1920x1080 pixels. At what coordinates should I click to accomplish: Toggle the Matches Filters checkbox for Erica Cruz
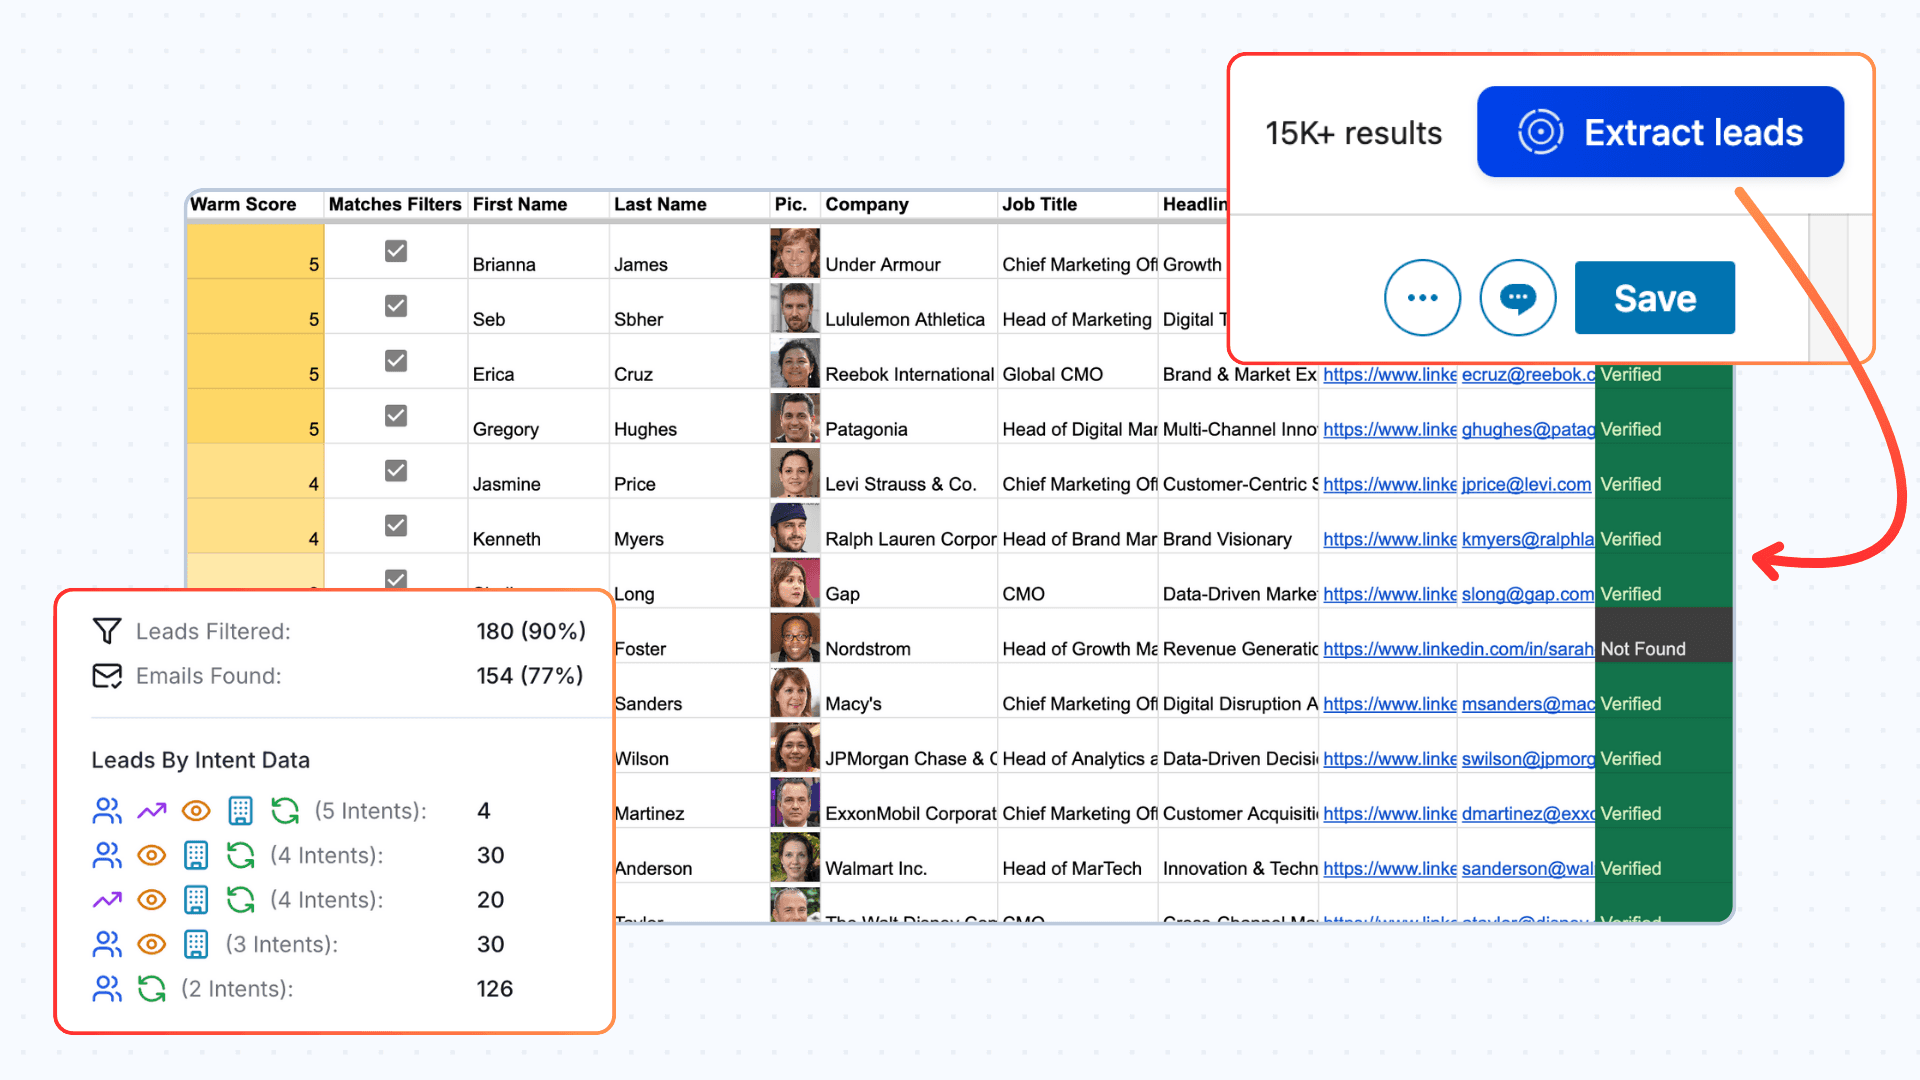pos(396,361)
